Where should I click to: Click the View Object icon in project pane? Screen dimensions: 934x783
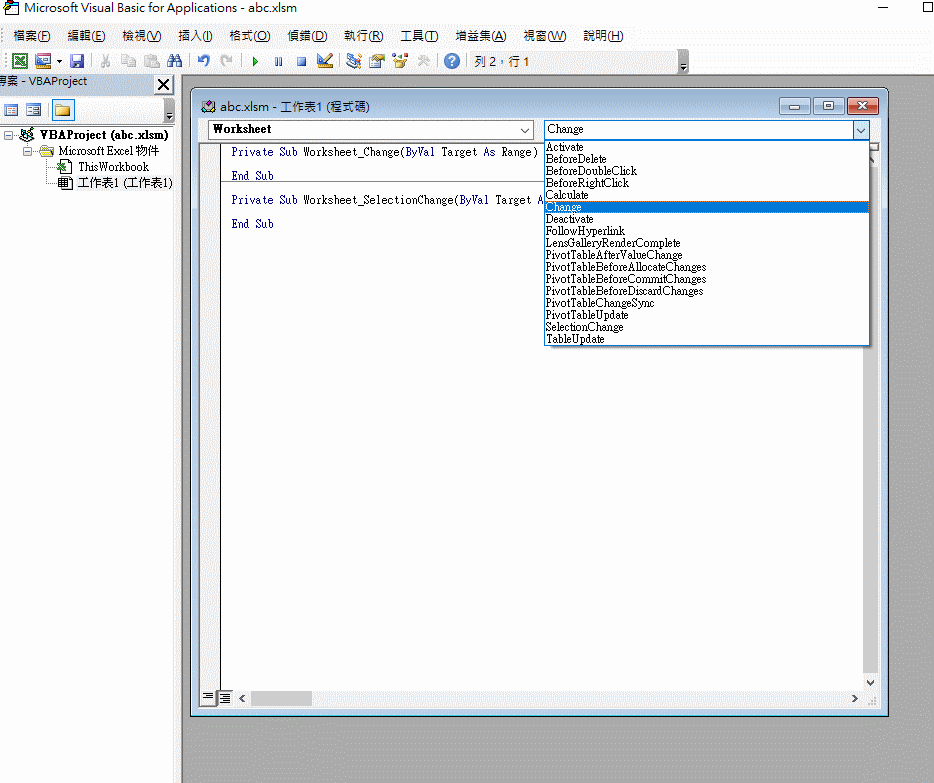pyautogui.click(x=34, y=110)
